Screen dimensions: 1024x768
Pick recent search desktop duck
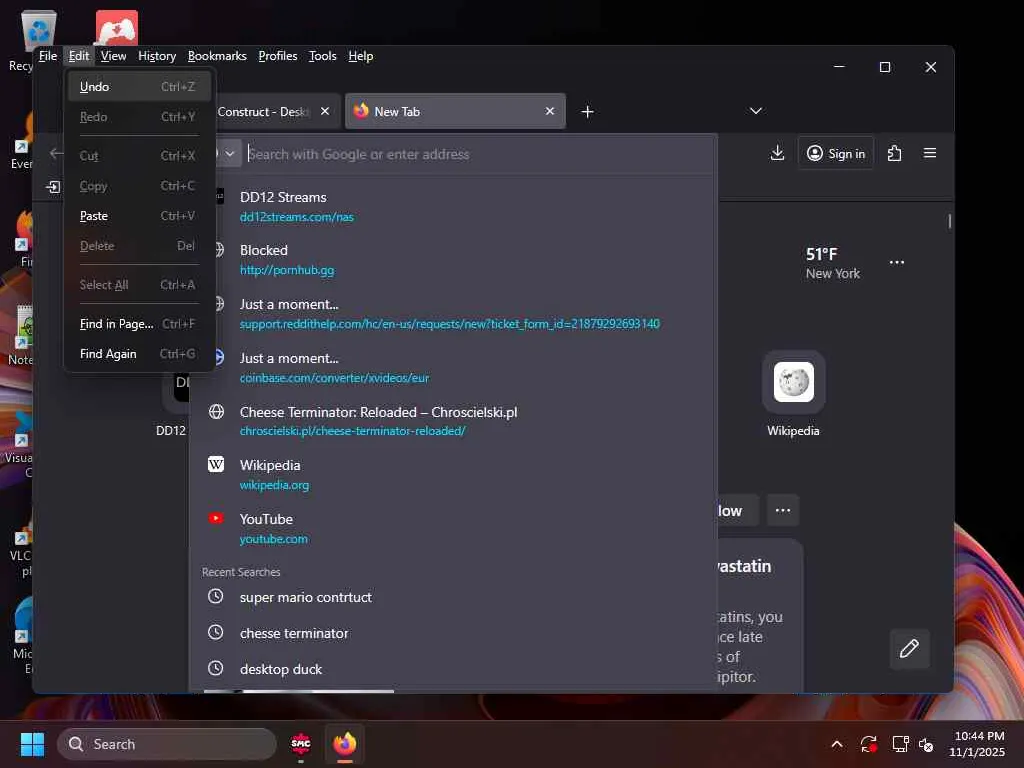pyautogui.click(x=453, y=669)
